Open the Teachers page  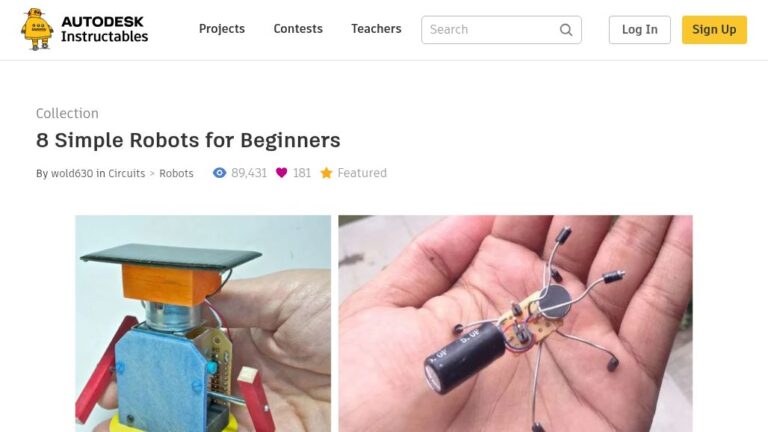click(x=376, y=29)
